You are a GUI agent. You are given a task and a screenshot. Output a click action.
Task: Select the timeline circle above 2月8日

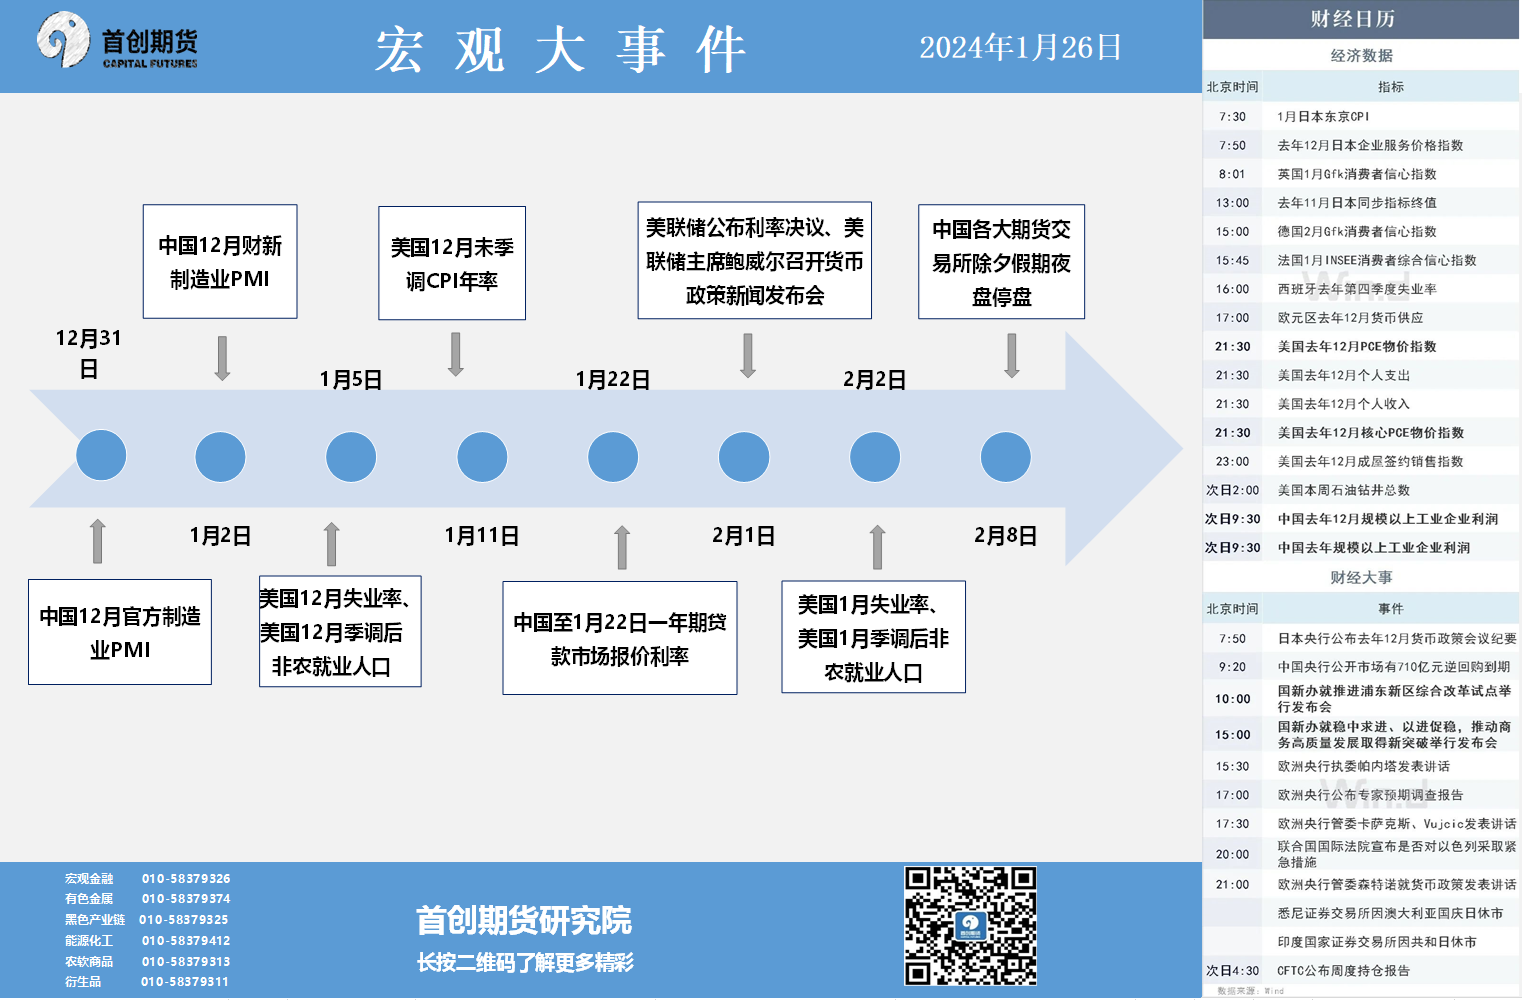(x=1005, y=457)
